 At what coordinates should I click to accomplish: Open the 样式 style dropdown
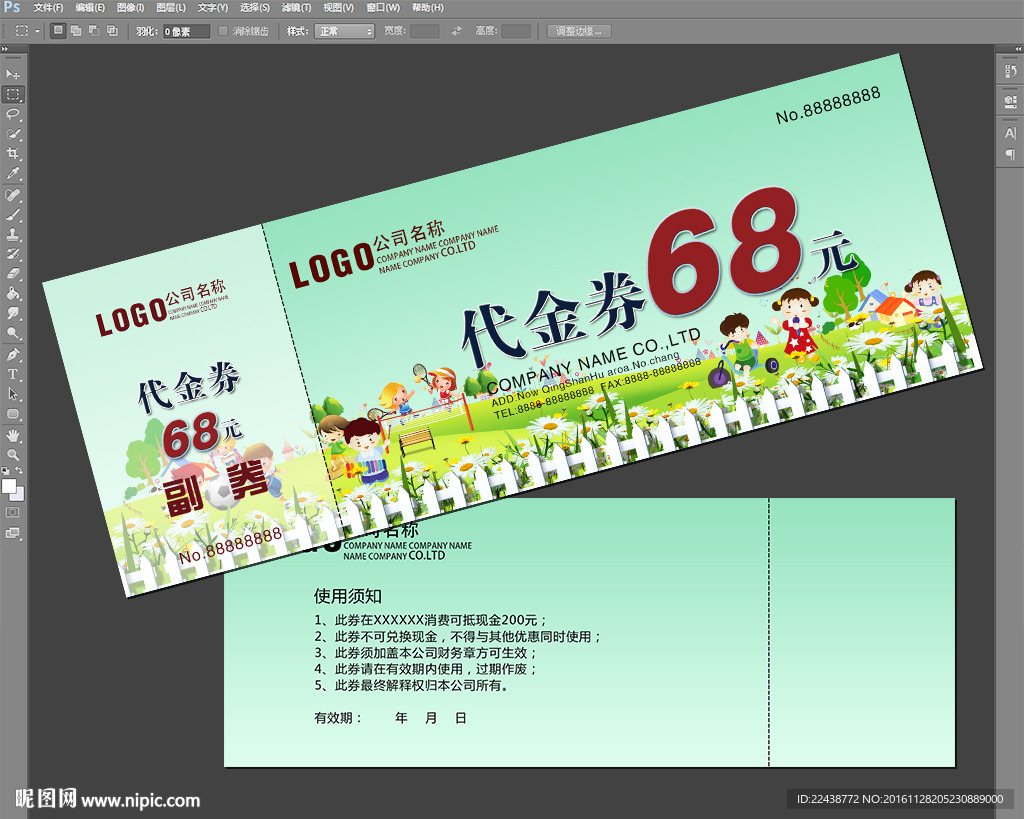click(344, 31)
